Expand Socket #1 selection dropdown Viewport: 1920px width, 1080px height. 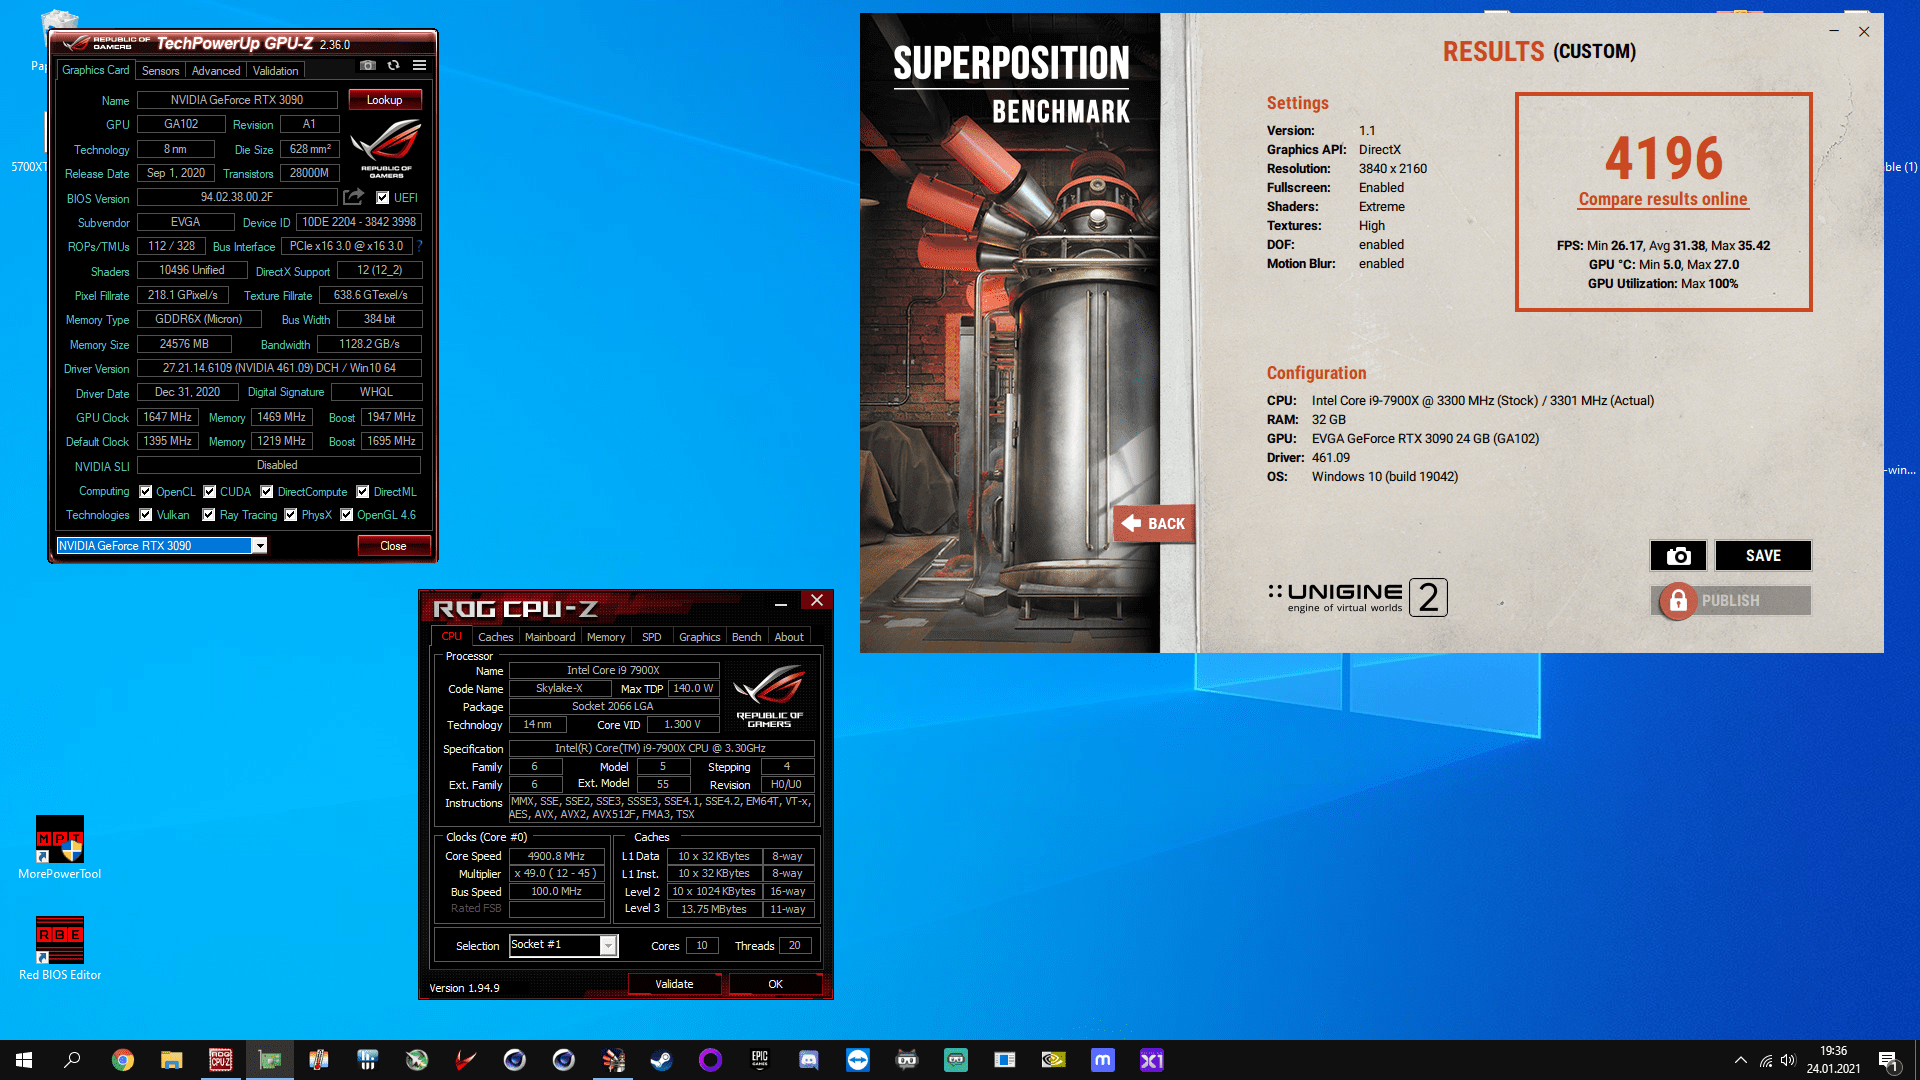pyautogui.click(x=608, y=946)
